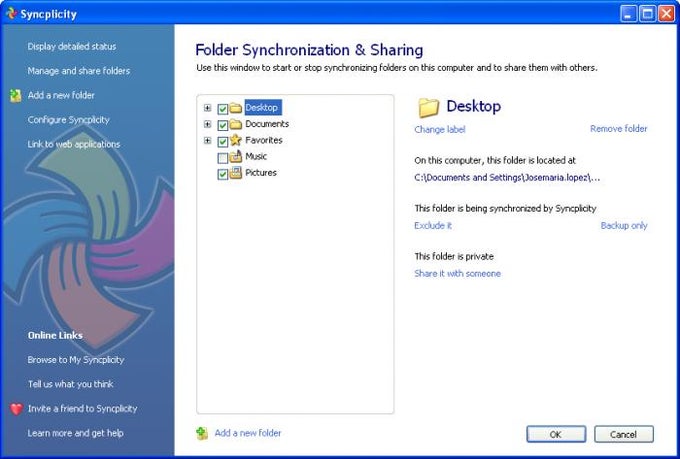The image size is (680, 459).
Task: Uncheck the Favorites folder checkbox
Action: (222, 141)
